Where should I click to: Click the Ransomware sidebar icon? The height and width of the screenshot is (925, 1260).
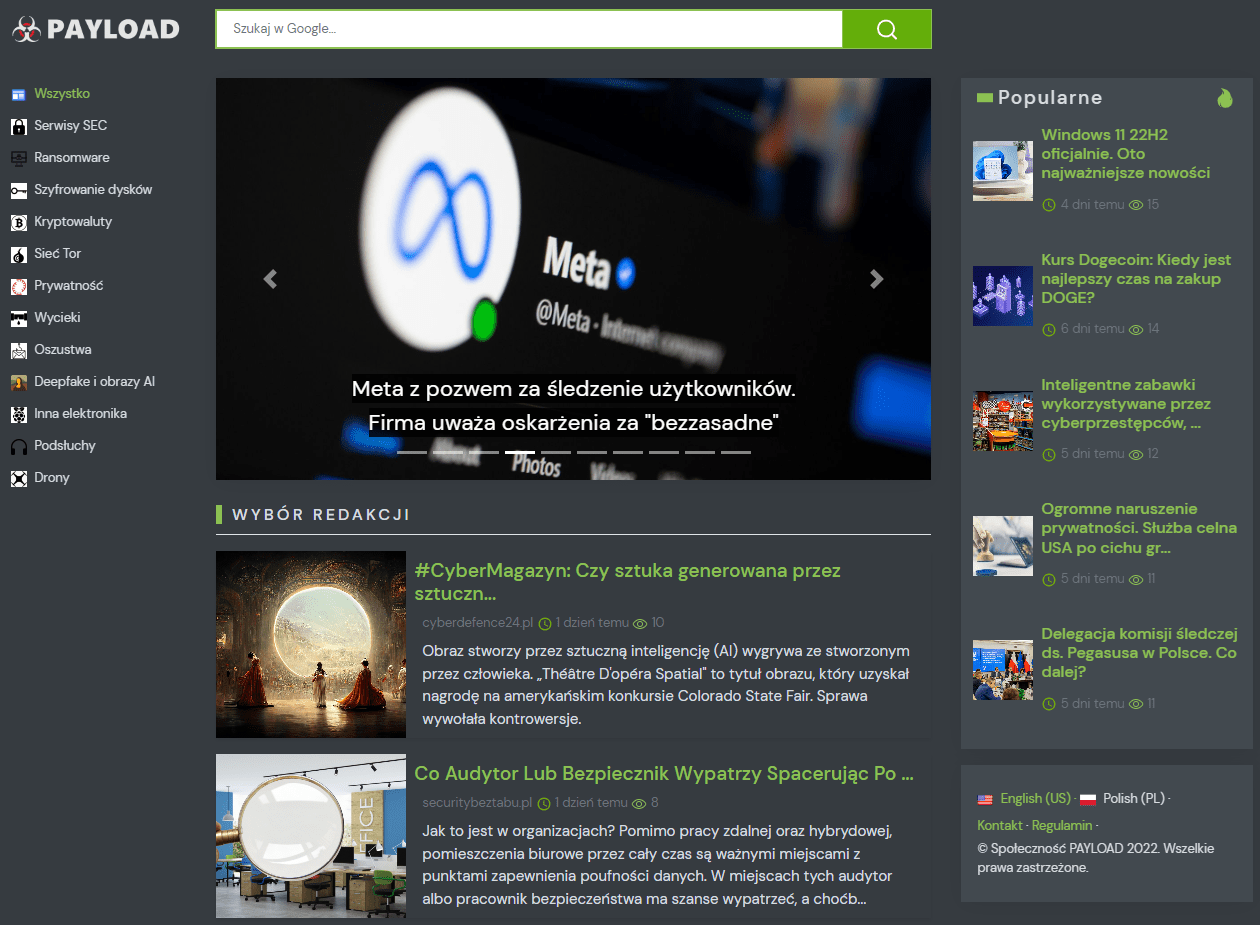point(18,158)
